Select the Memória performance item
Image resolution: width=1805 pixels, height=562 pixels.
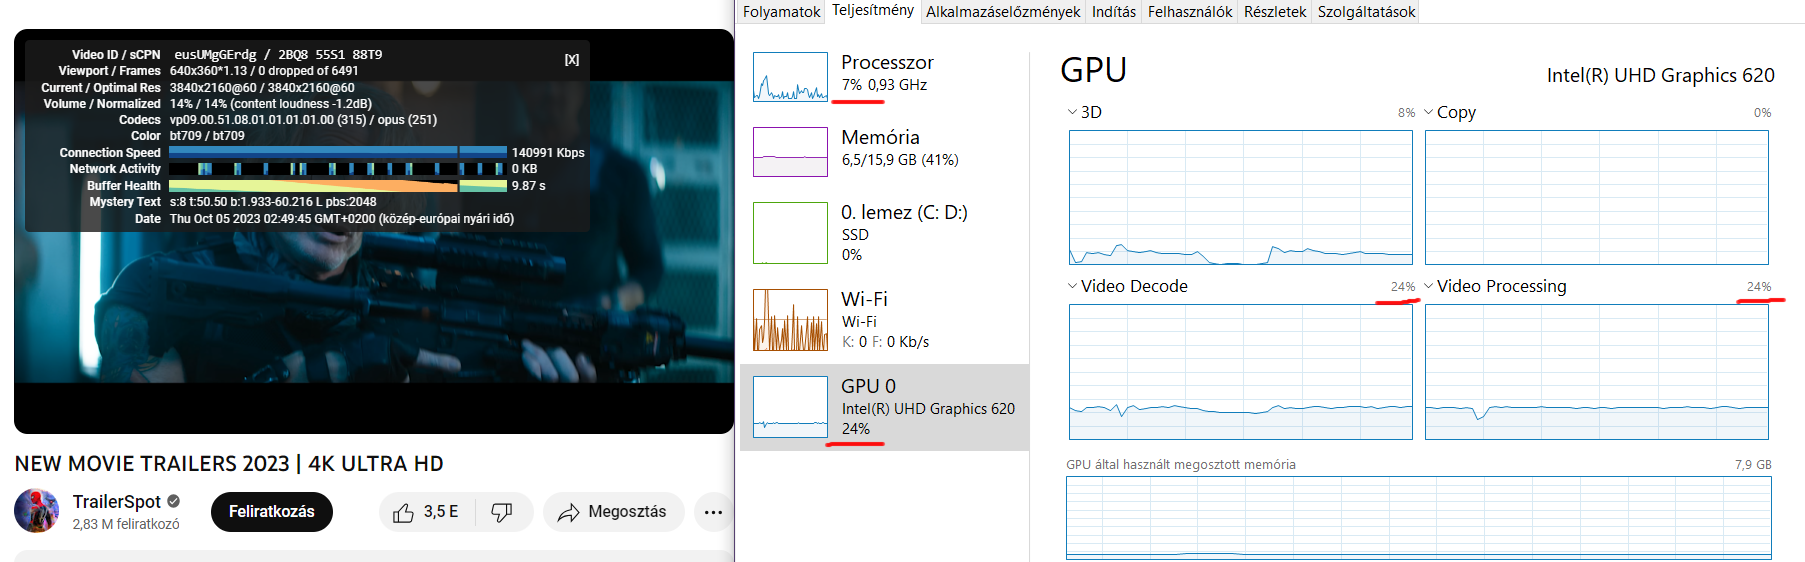point(884,151)
